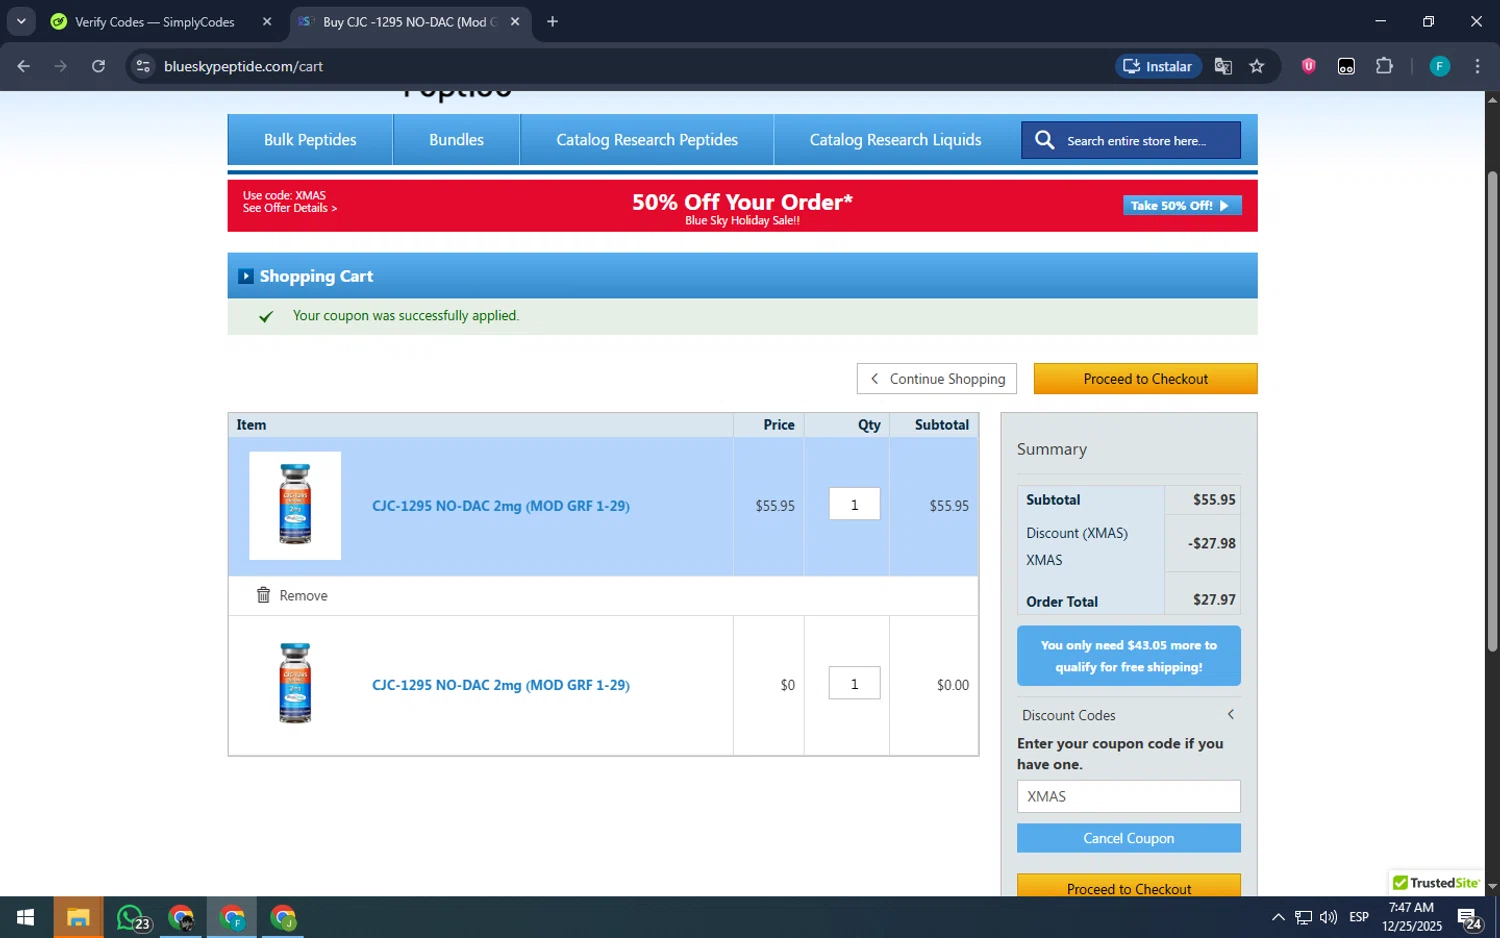Collapse the Discount Codes section chevron
Image resolution: width=1500 pixels, height=938 pixels.
coord(1230,714)
